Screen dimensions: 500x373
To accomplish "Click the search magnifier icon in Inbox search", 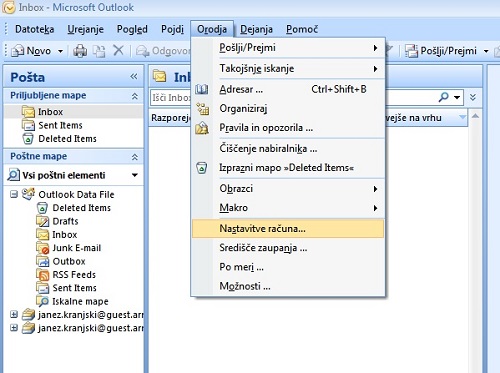I will tap(443, 97).
